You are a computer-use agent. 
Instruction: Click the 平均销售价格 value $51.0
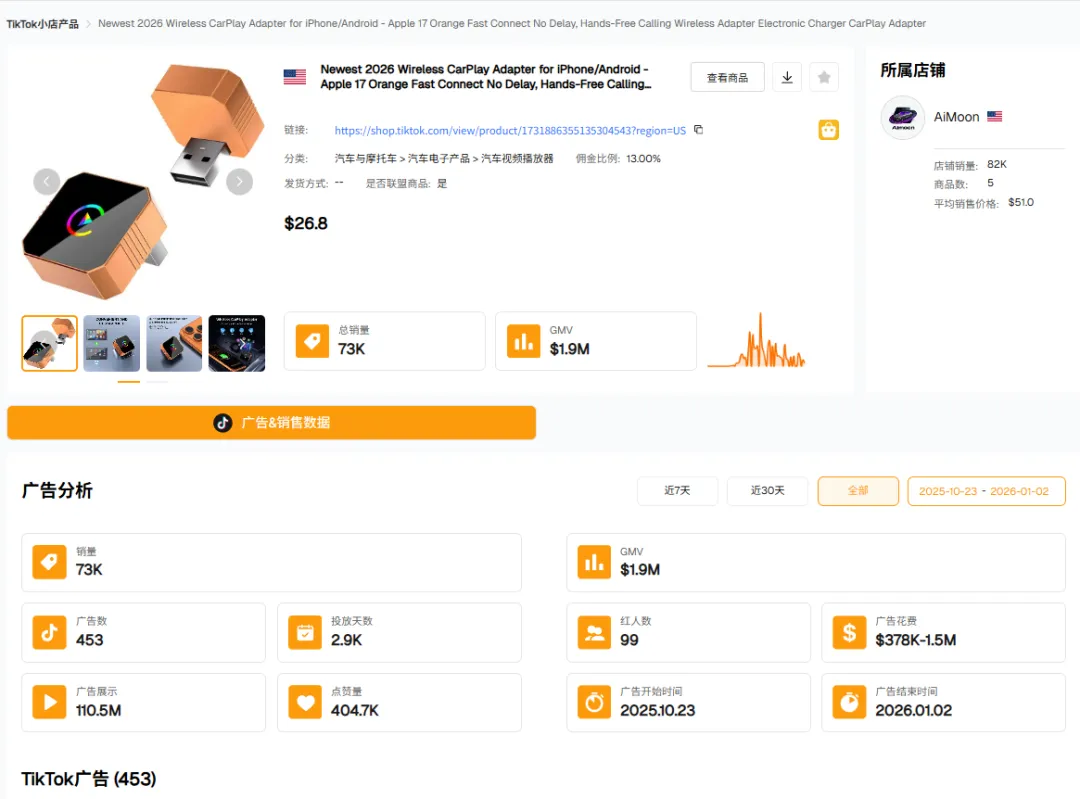coord(1021,202)
